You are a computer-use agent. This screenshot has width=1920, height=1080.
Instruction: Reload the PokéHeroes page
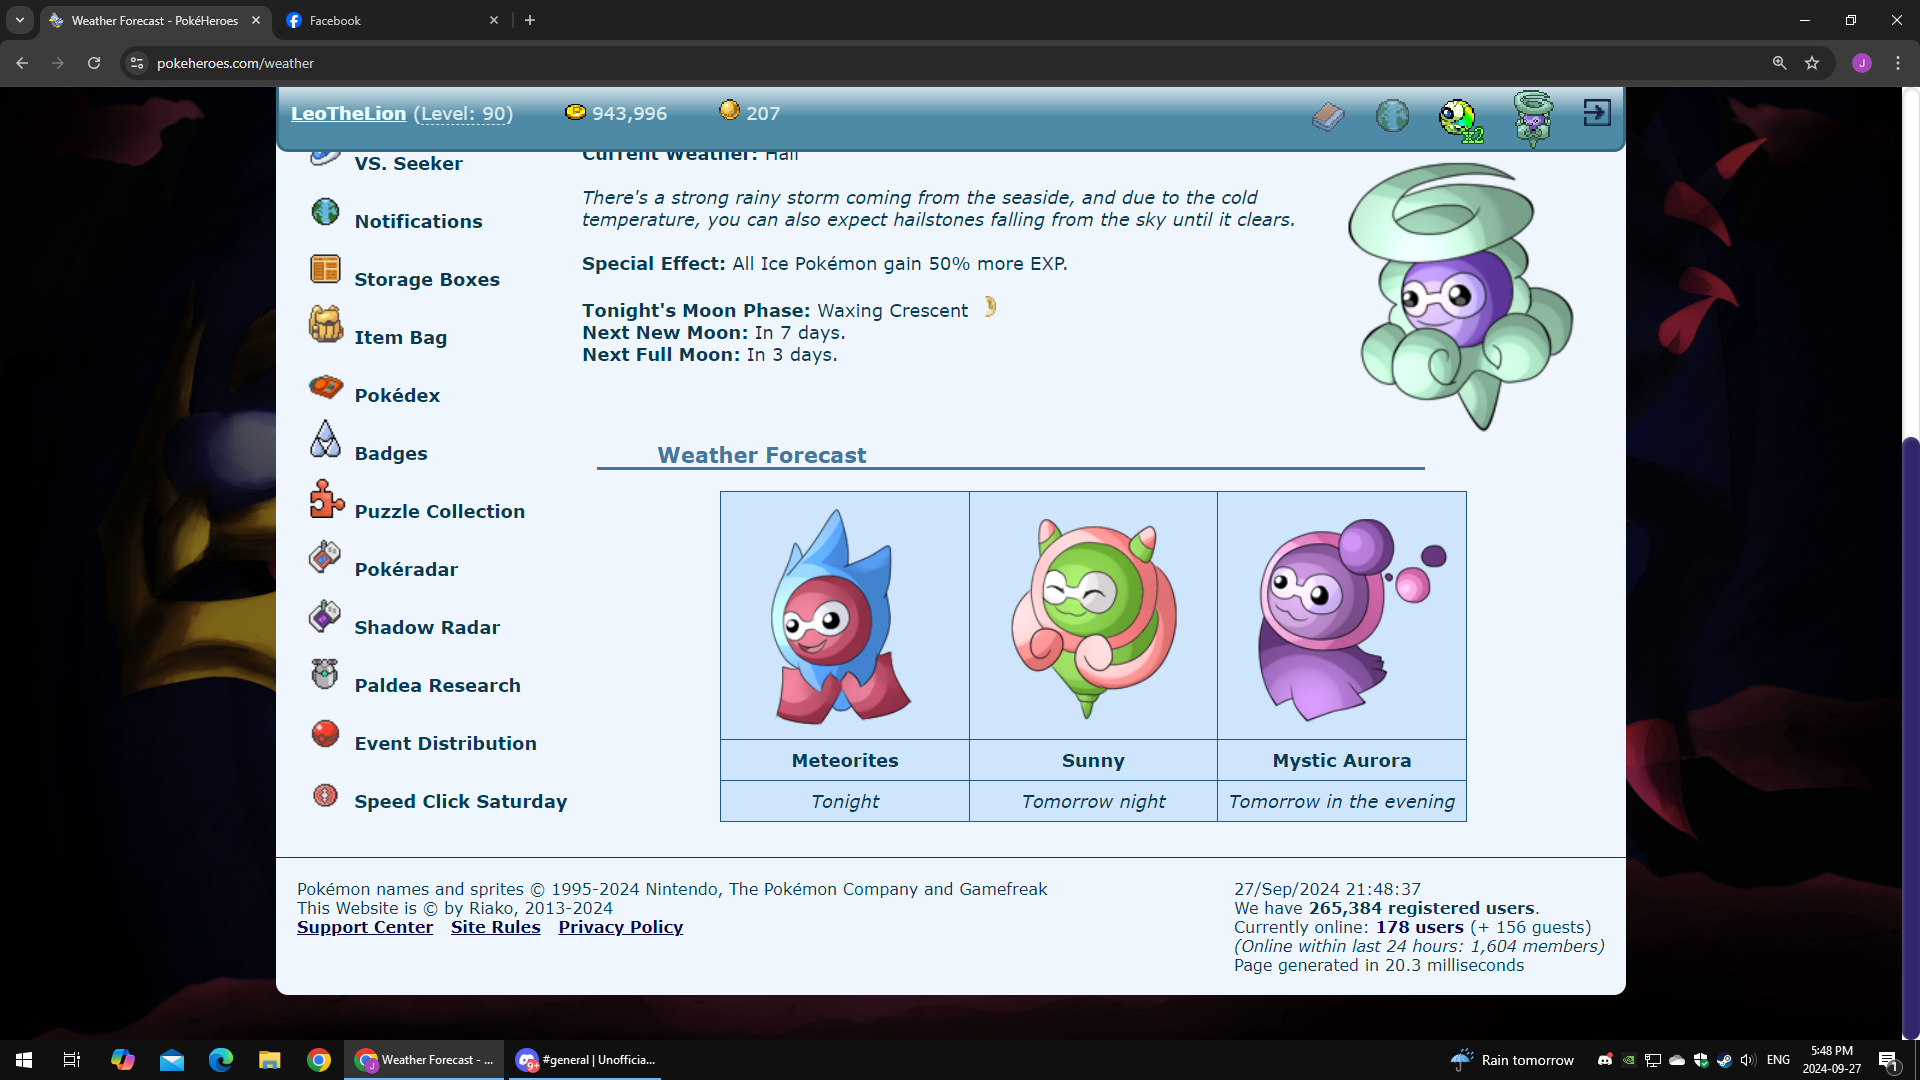94,63
